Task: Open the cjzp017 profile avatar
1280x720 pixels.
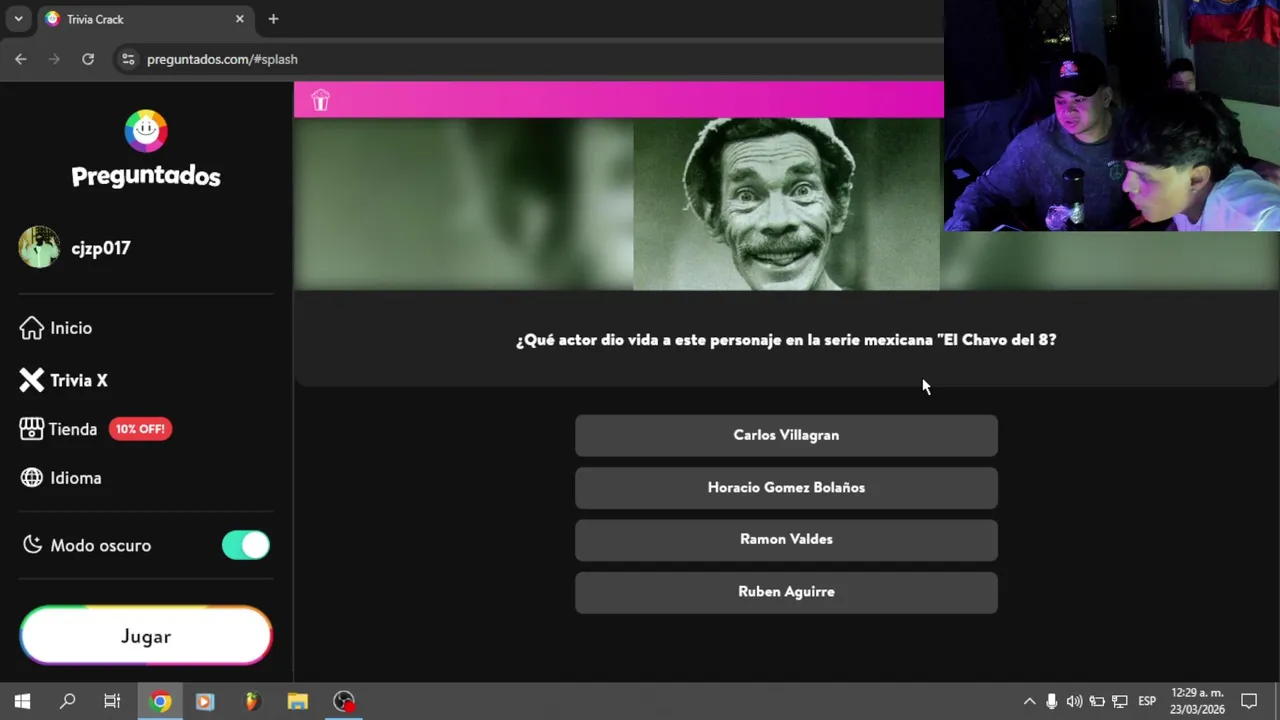Action: point(39,247)
